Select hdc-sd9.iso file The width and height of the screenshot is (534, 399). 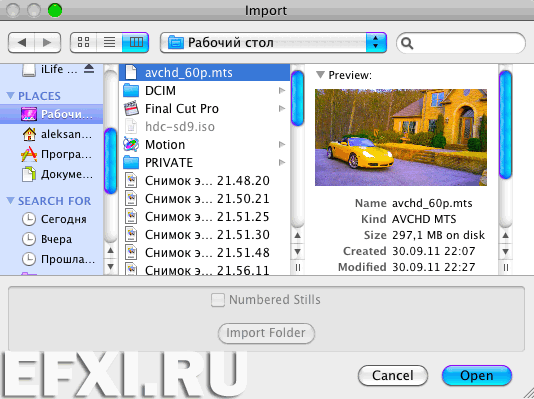pos(204,127)
